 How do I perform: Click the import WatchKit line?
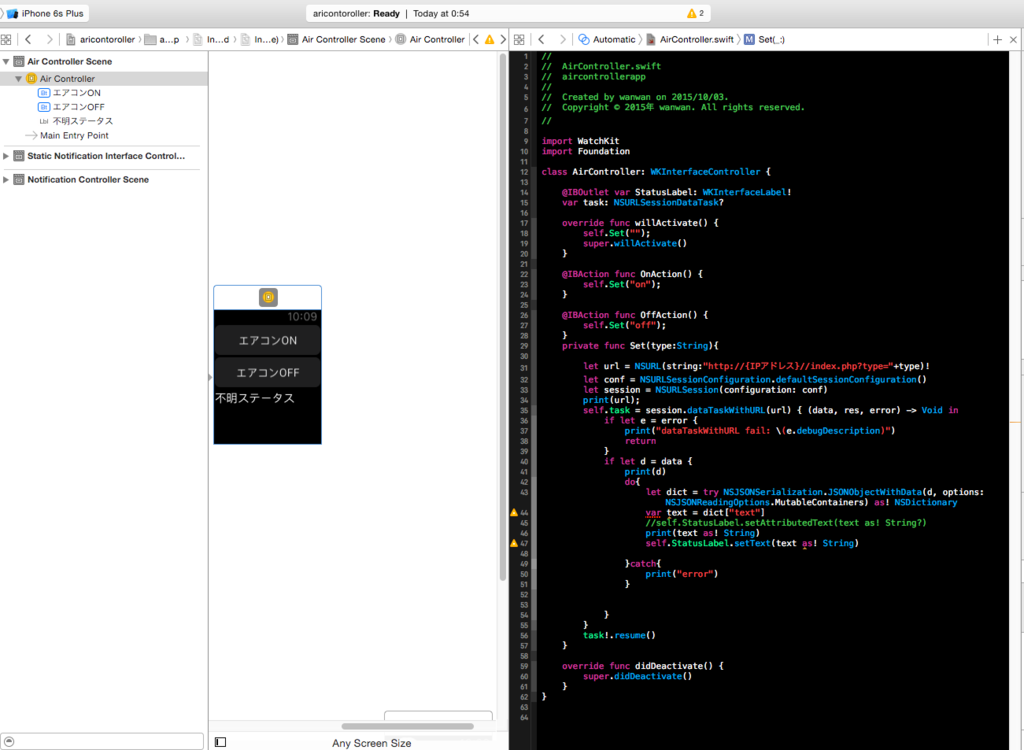(x=581, y=141)
